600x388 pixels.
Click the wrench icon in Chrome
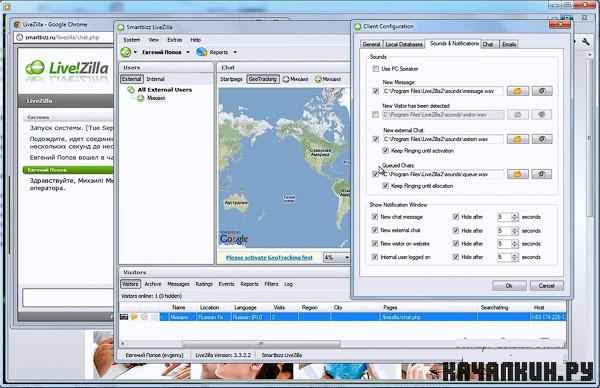[x=585, y=42]
